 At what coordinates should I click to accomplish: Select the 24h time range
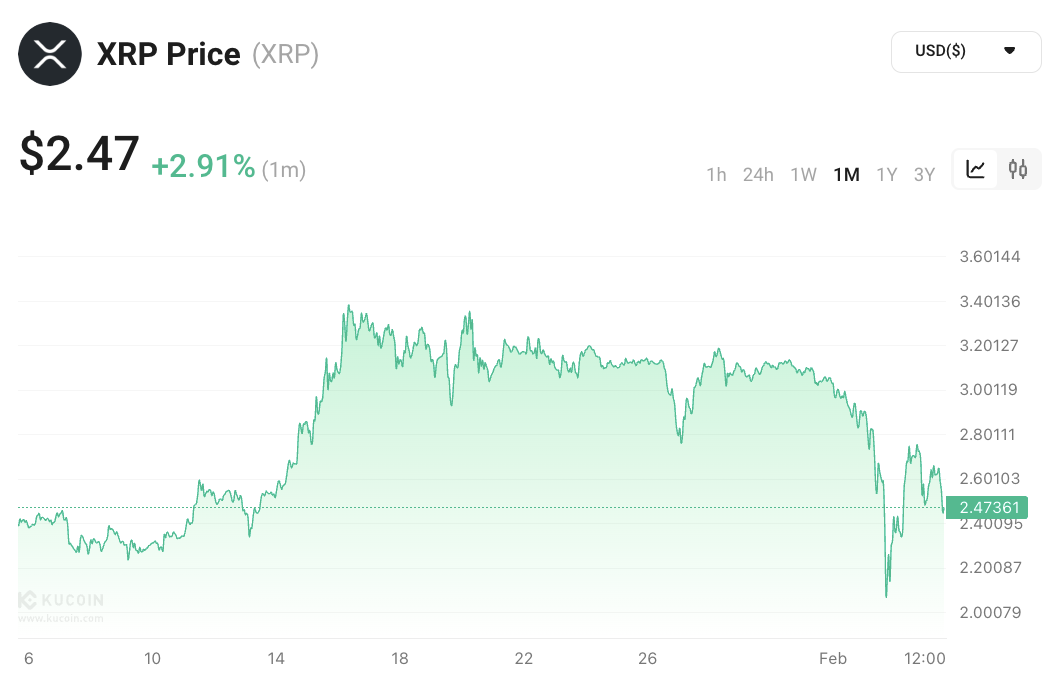click(x=758, y=175)
